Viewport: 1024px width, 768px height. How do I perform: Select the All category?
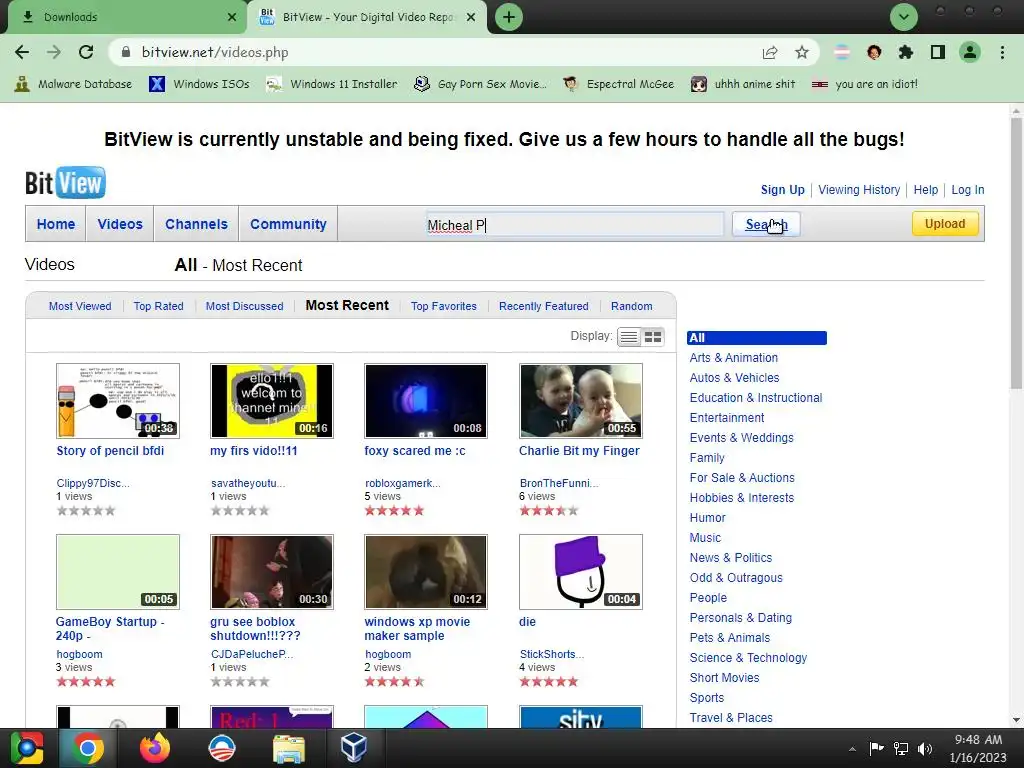tap(756, 338)
